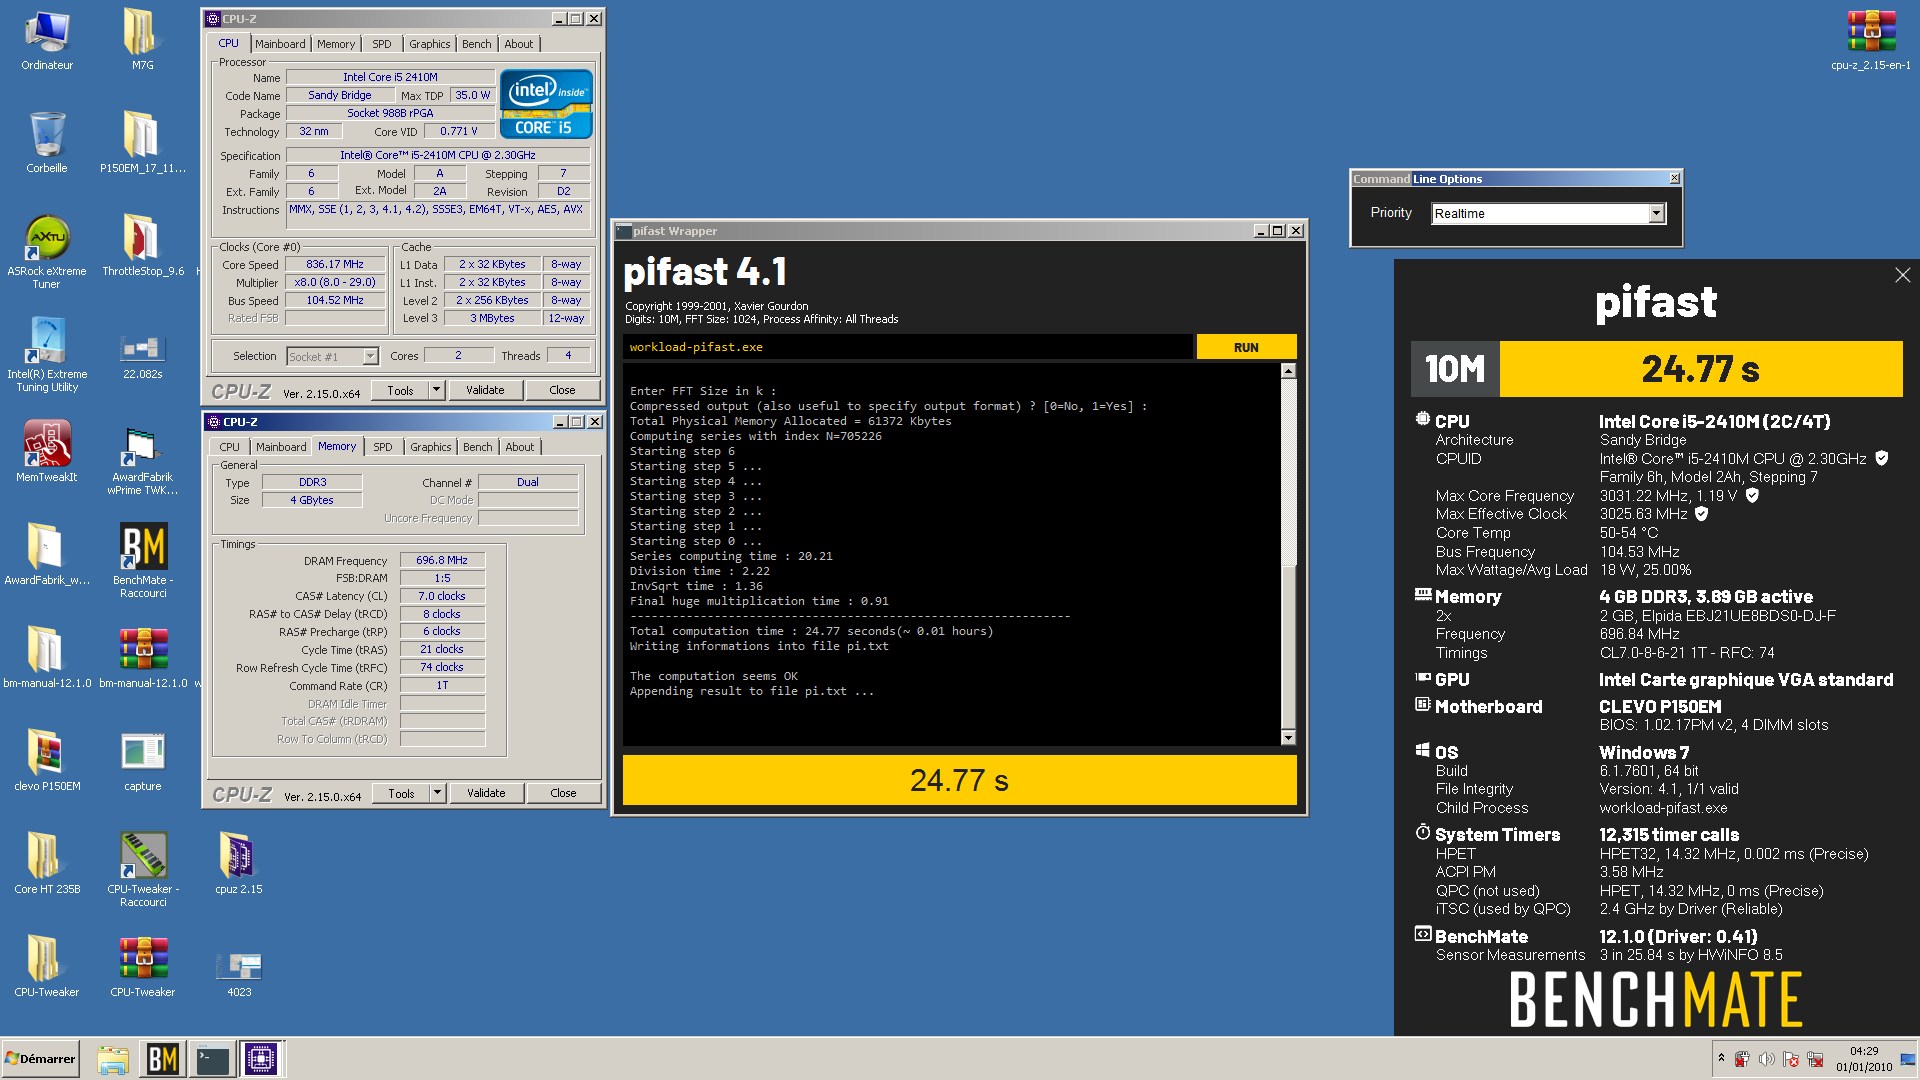The image size is (1920, 1080).
Task: Select the BenchMate - Raccourci desktop shortcut
Action: click(142, 561)
